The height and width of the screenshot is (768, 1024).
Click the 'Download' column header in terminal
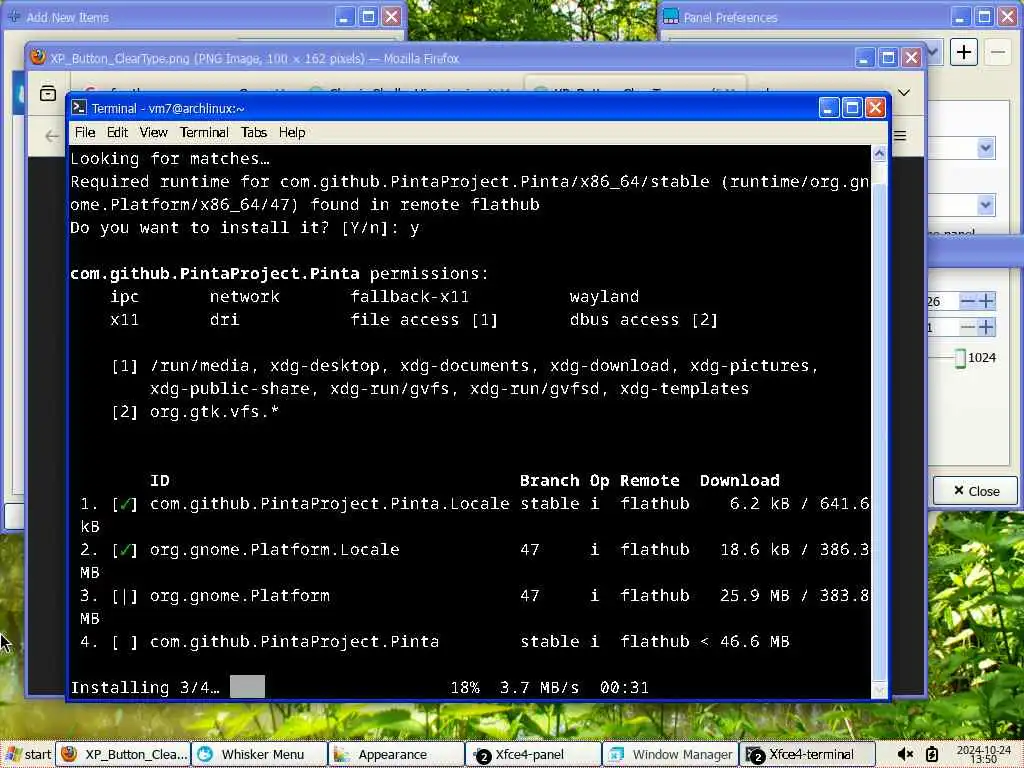point(739,481)
